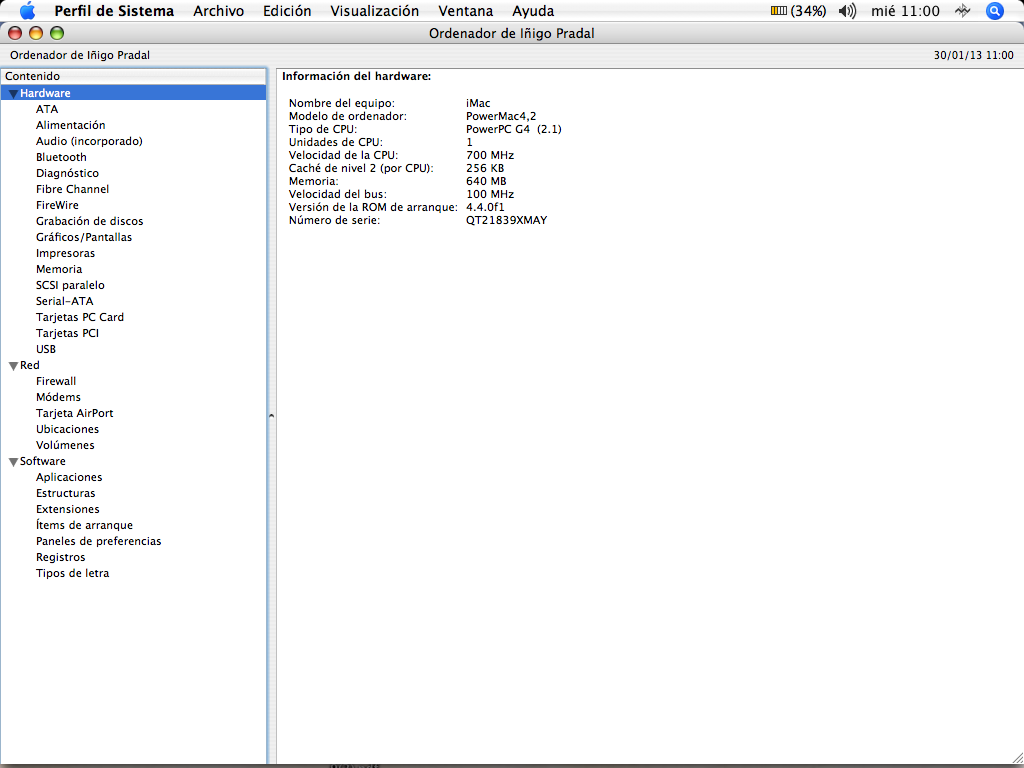
Task: Select USB in the sidebar
Action: click(x=46, y=349)
